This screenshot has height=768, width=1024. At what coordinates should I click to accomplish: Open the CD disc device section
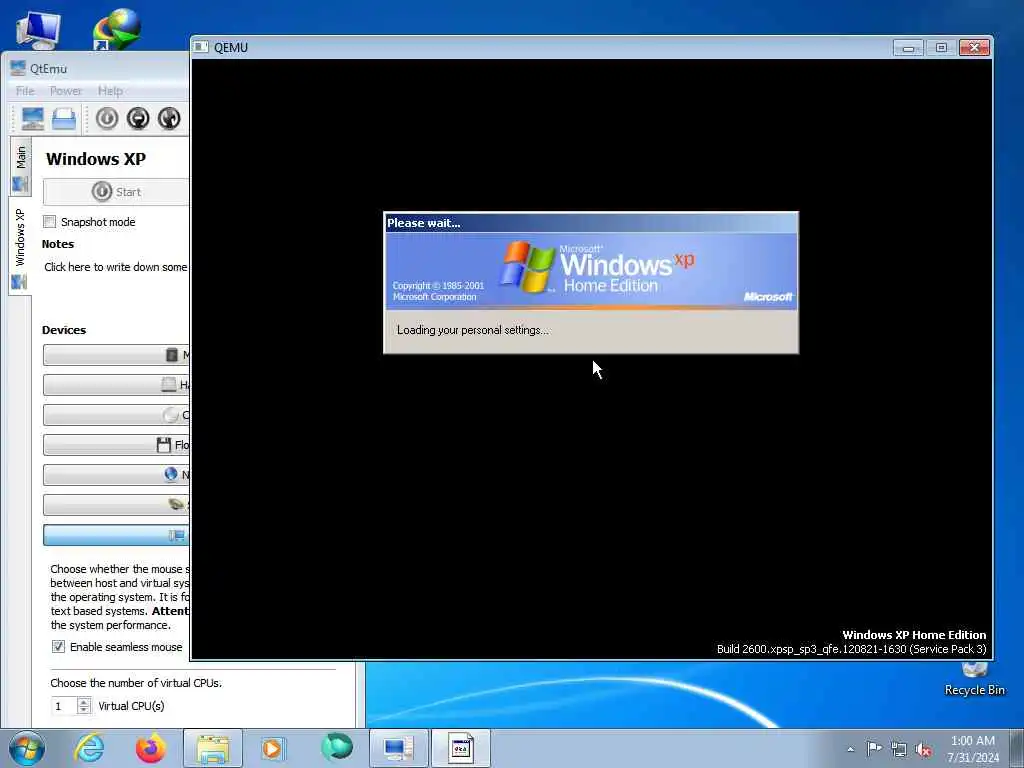pos(116,415)
